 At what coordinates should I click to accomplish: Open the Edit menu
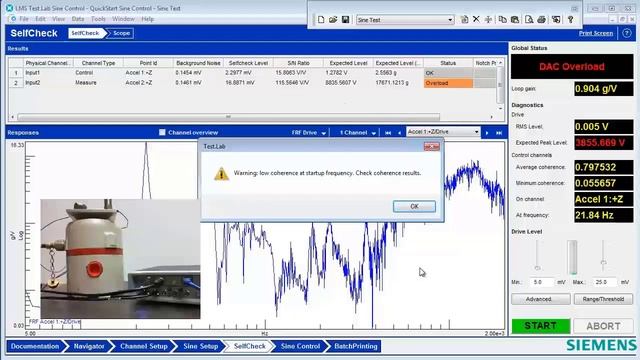(40, 19)
